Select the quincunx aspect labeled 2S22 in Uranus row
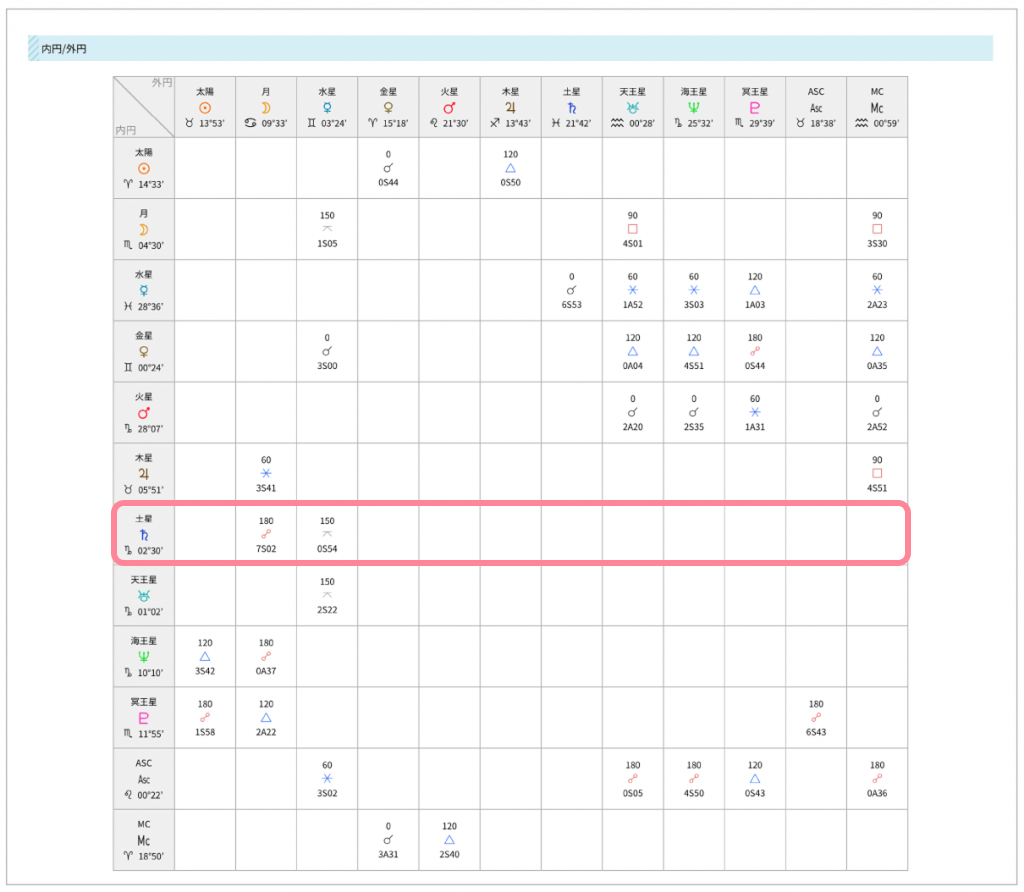The image size is (1024, 892). [327, 596]
